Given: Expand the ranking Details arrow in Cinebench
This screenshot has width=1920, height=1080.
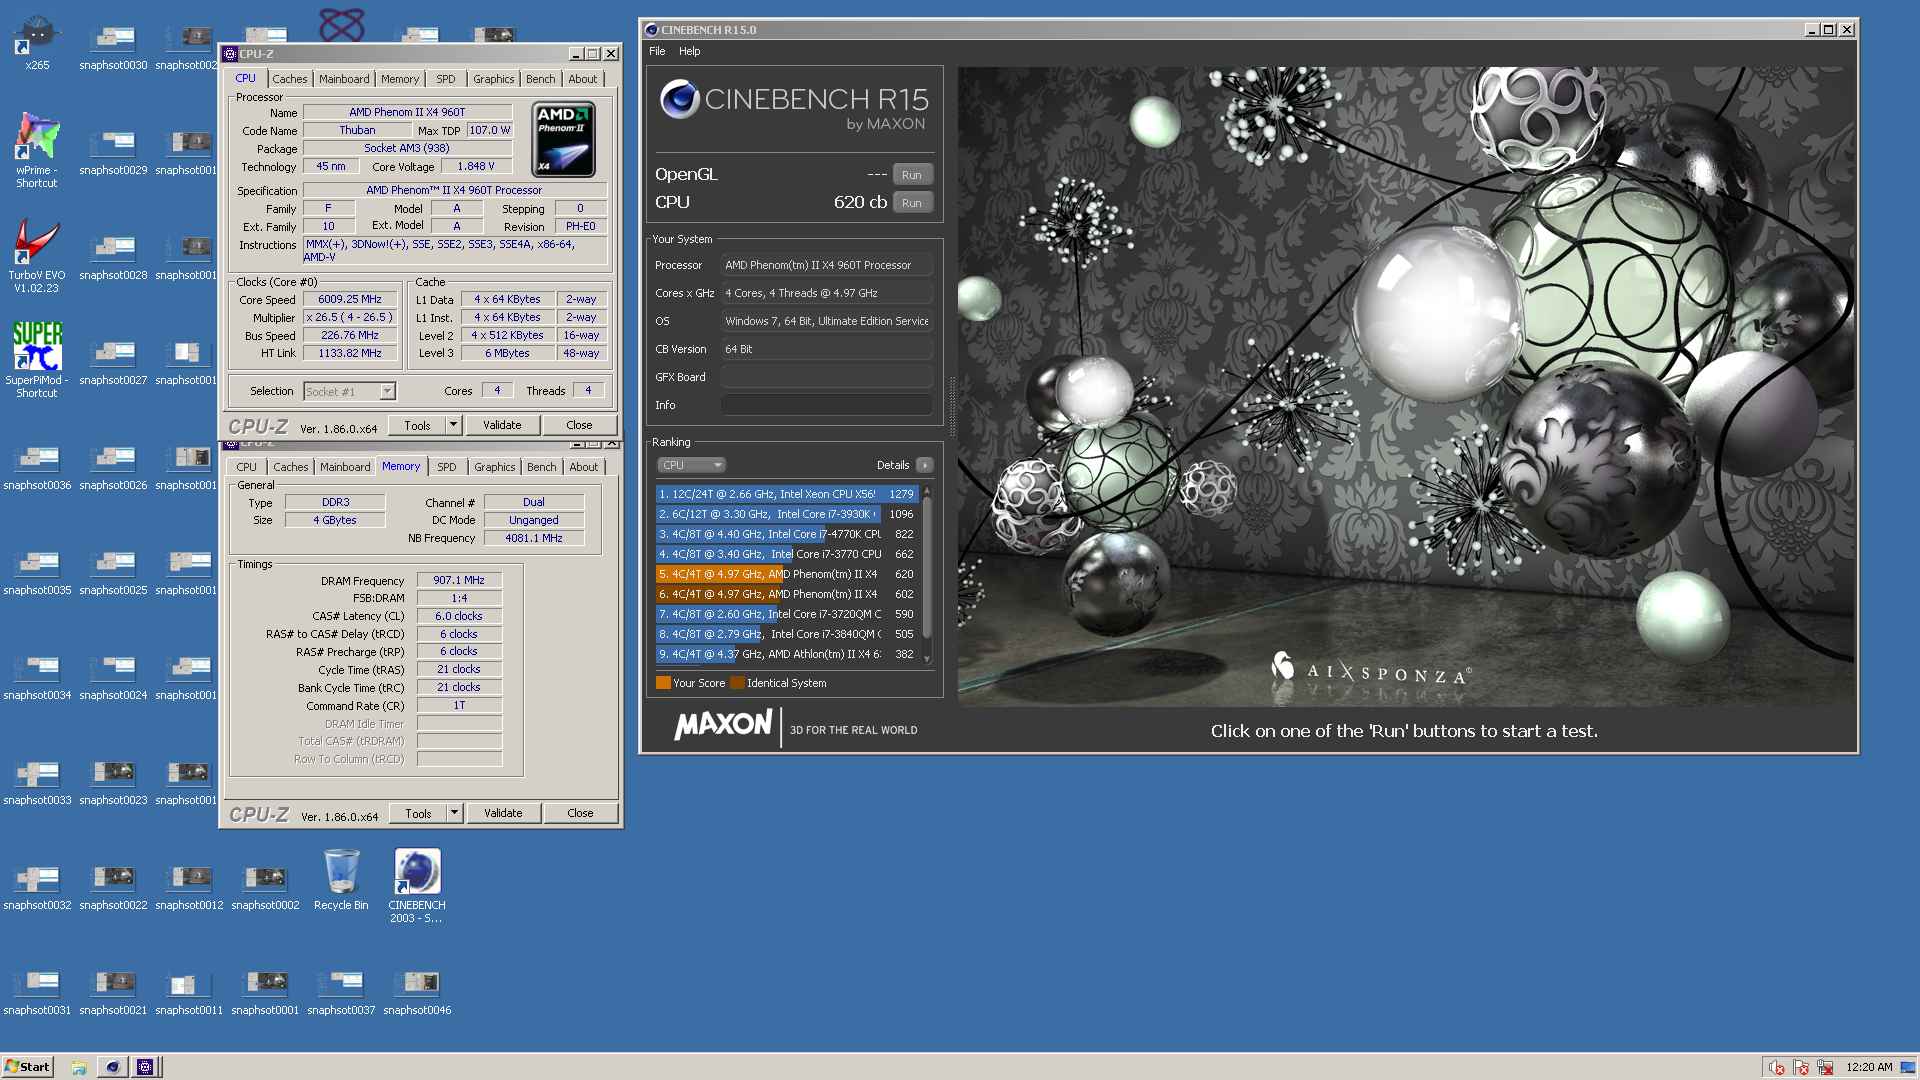Looking at the screenshot, I should click(x=925, y=465).
